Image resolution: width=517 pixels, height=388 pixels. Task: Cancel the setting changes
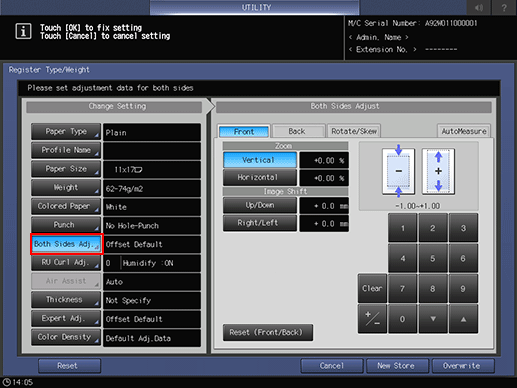[332, 366]
